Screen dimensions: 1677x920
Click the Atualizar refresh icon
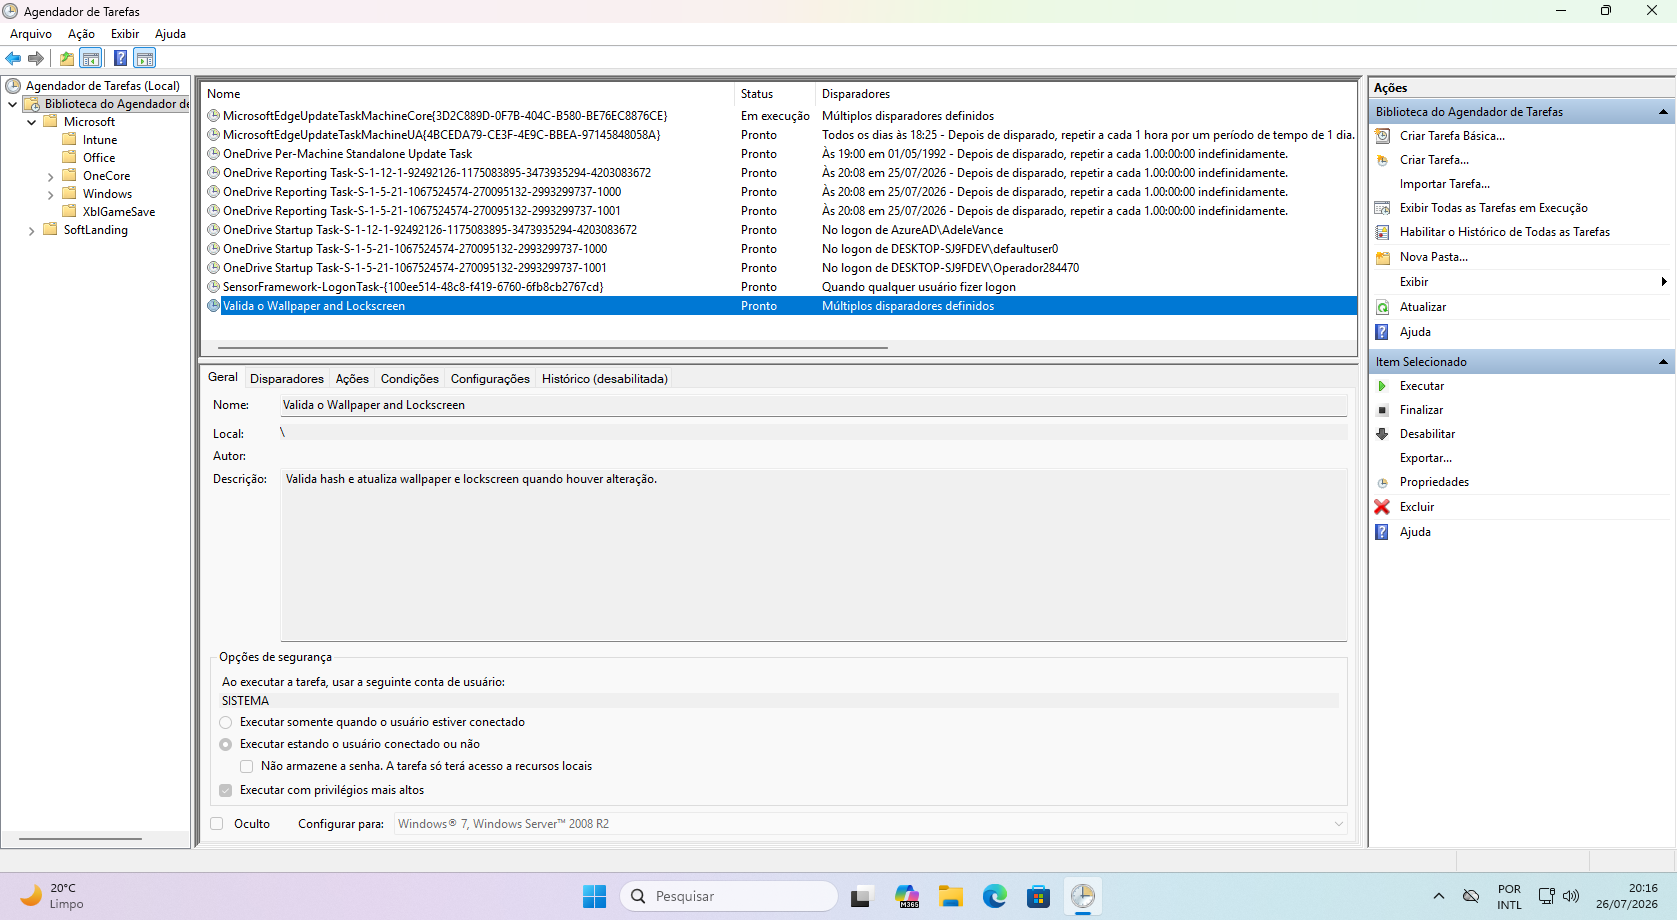coord(1382,307)
